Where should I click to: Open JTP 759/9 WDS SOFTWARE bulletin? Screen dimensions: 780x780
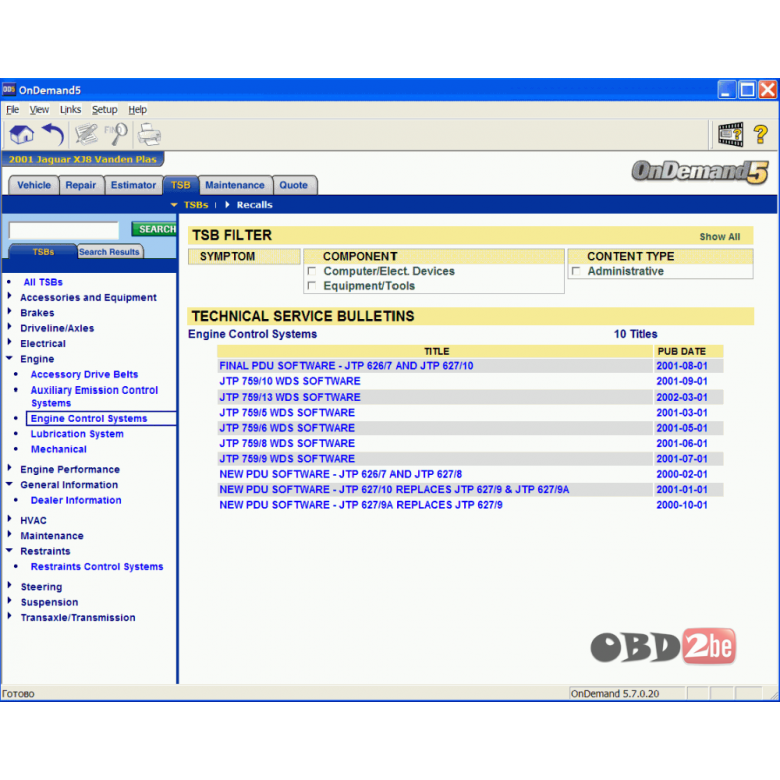point(287,459)
